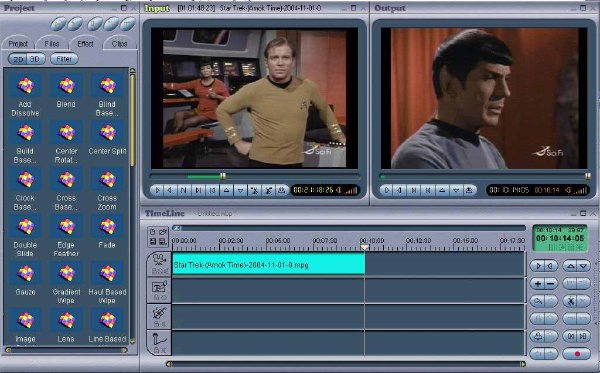Screen dimensions: 600x373
Task: Select the Center Rotat effect
Action: pyautogui.click(x=66, y=143)
